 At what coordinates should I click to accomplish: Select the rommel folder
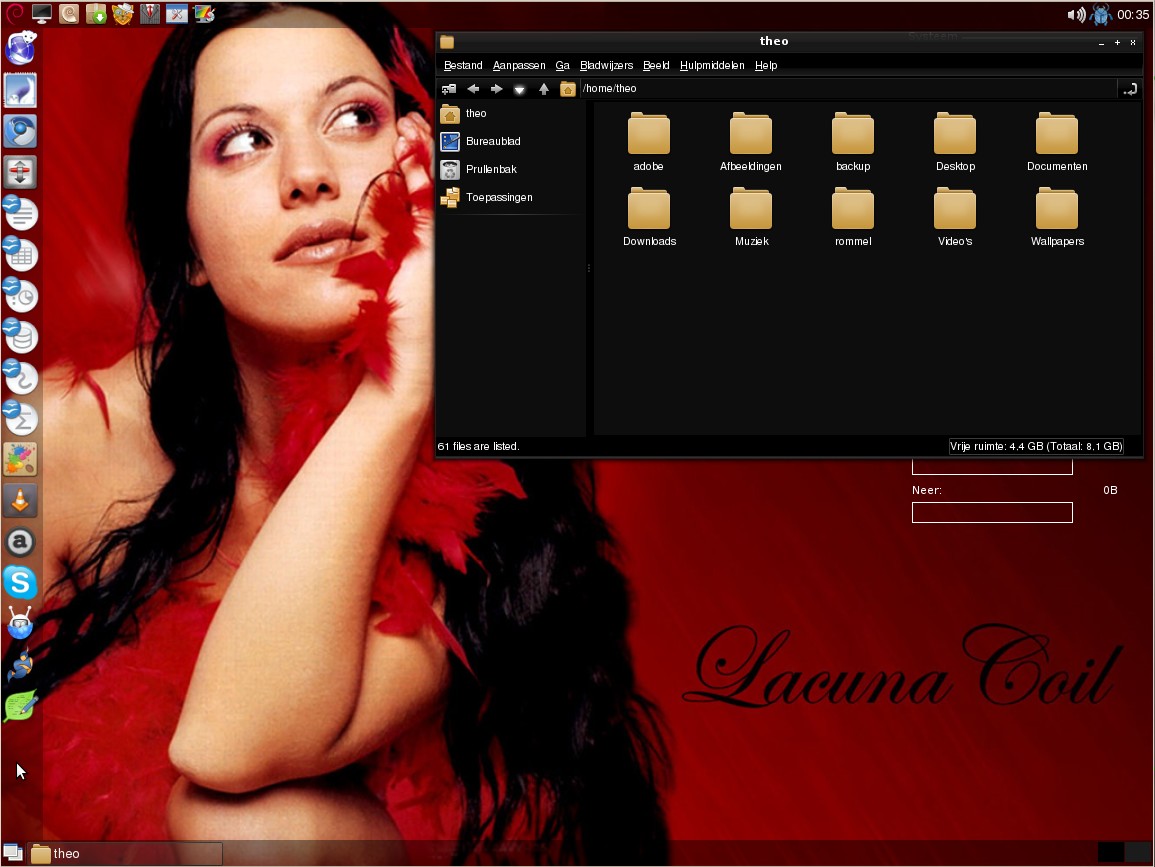pos(853,217)
